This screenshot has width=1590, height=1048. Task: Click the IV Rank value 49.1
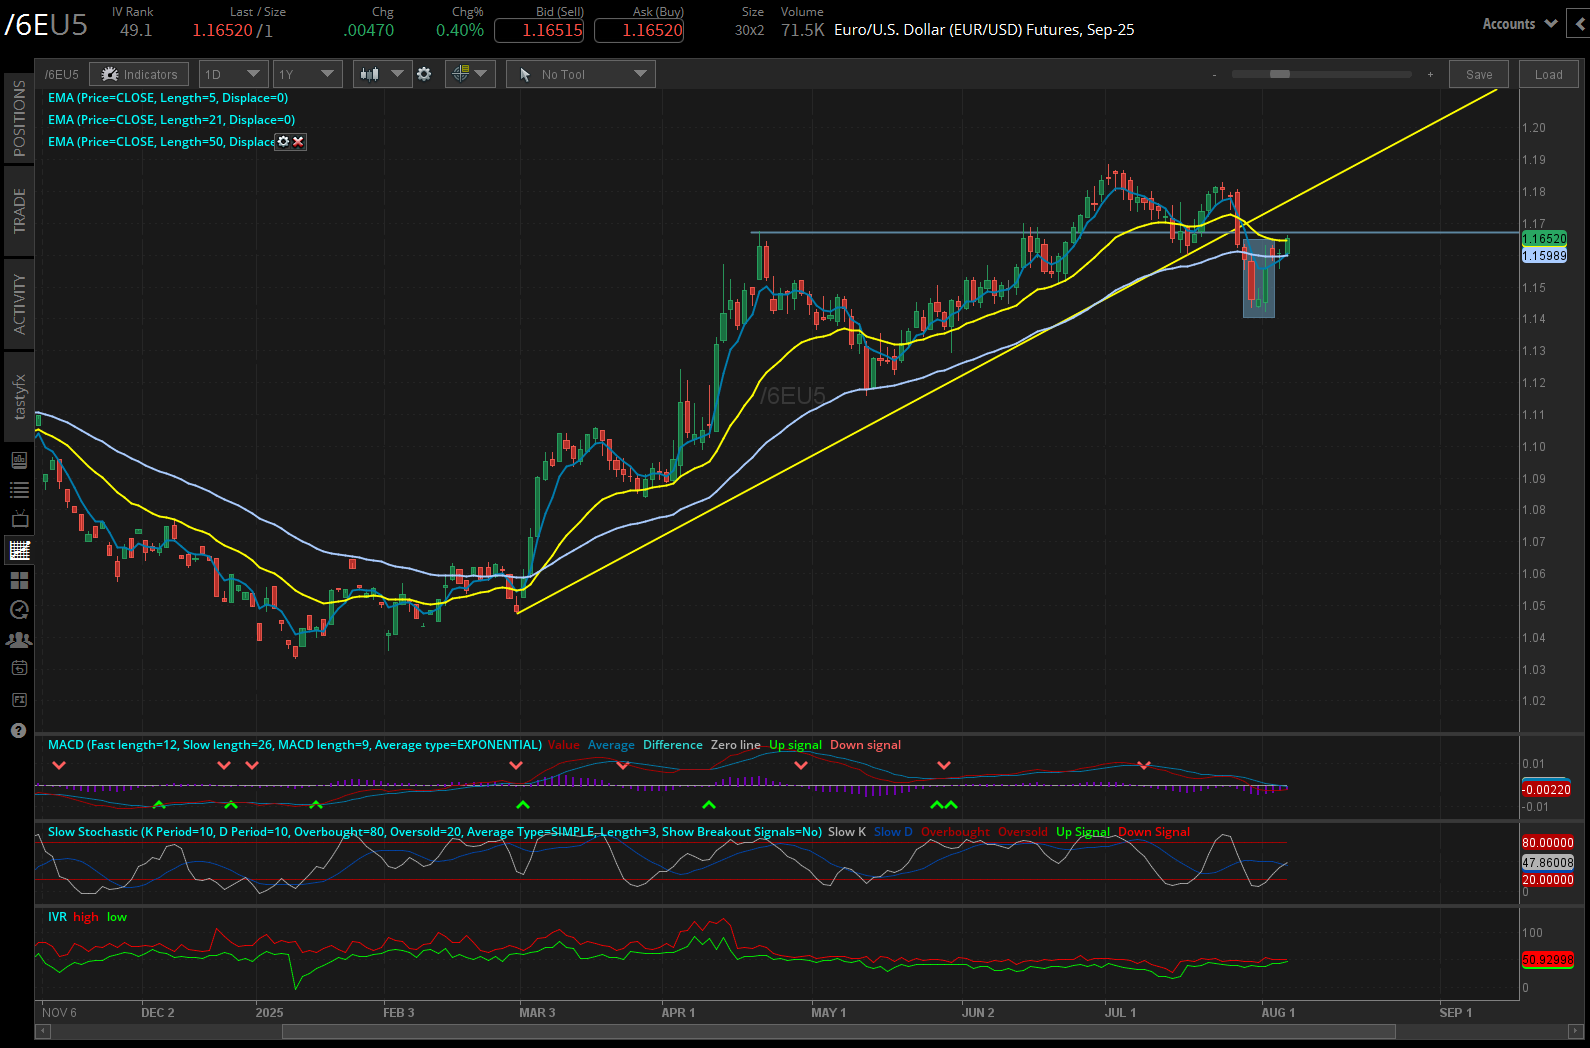[x=136, y=30]
